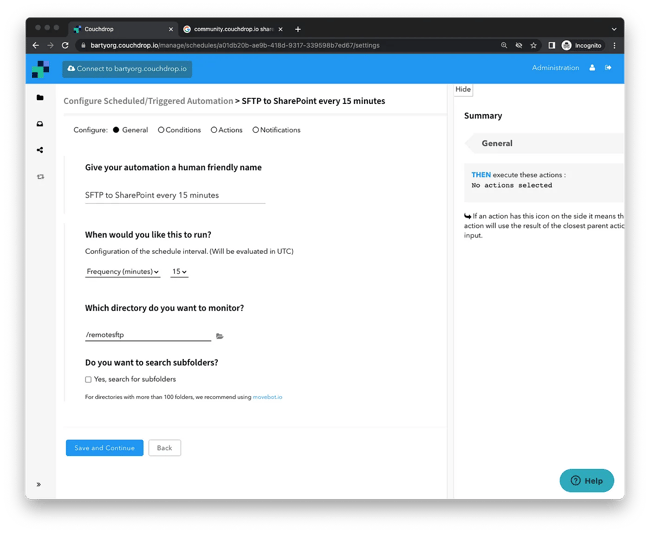Open browser three-dot menu
This screenshot has width=650, height=533.
click(614, 45)
